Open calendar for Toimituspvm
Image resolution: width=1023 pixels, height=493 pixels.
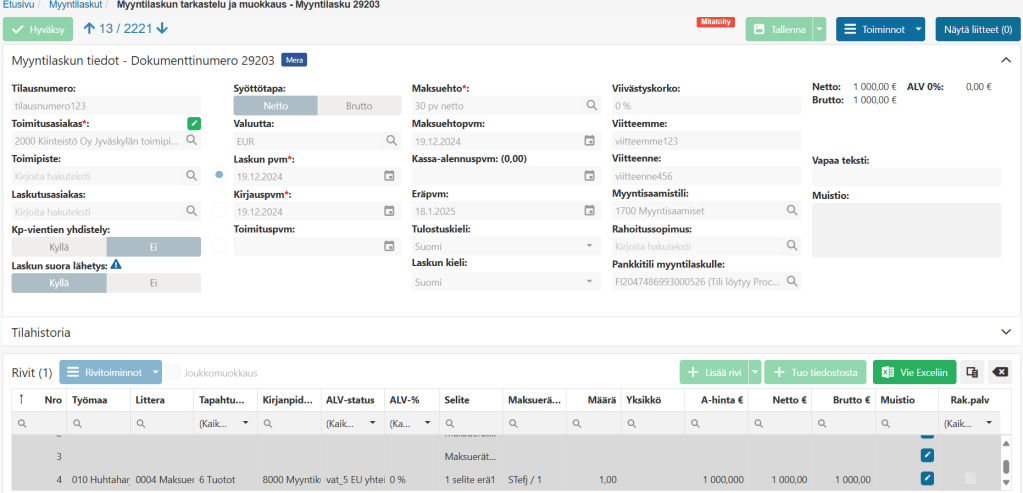click(389, 246)
